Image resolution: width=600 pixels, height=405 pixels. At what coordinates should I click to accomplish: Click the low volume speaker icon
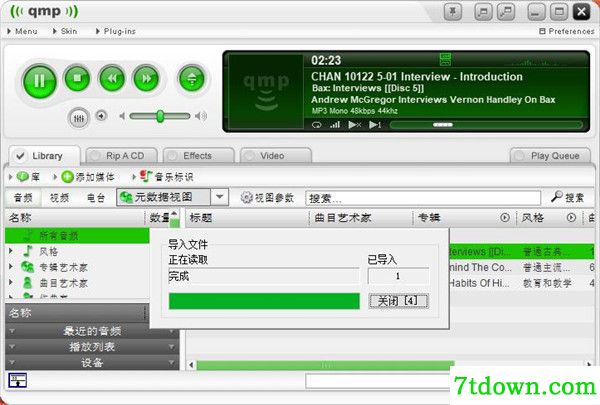coord(122,116)
